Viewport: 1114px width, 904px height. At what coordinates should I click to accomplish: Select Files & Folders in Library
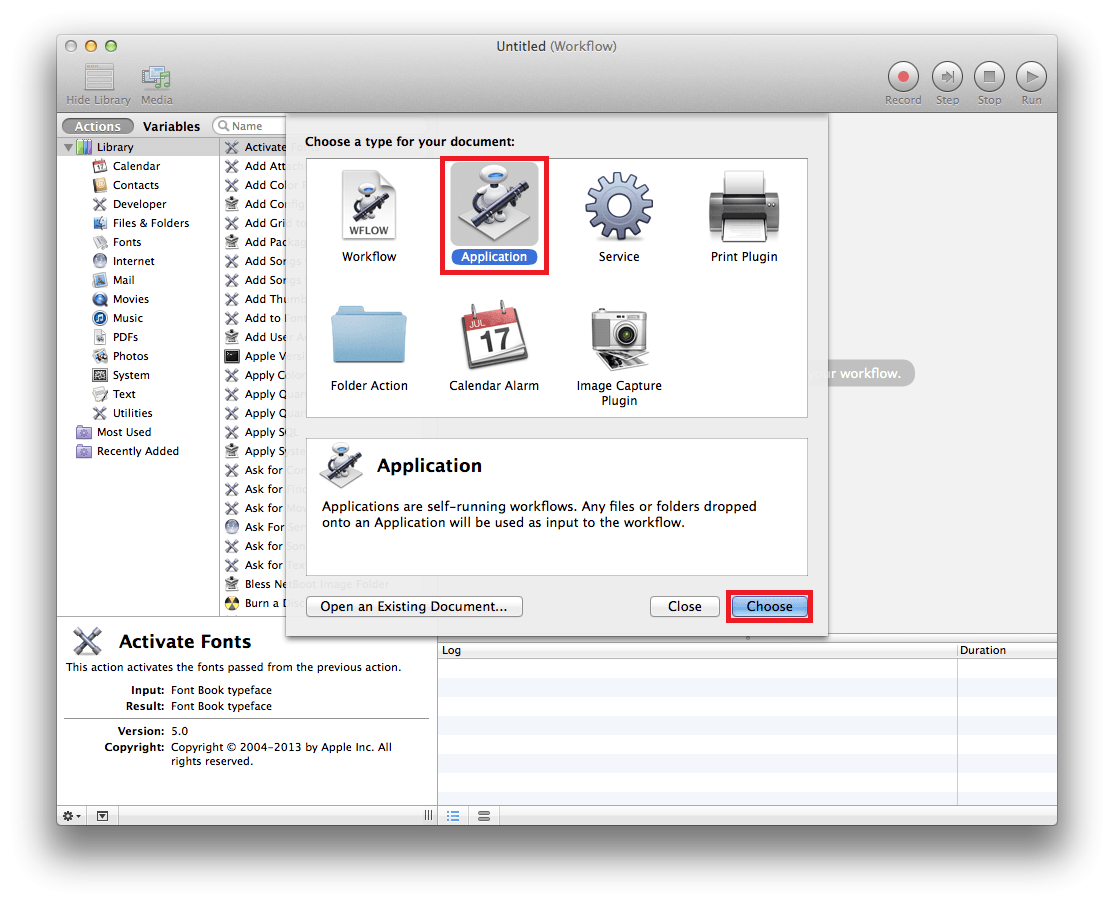(x=150, y=223)
